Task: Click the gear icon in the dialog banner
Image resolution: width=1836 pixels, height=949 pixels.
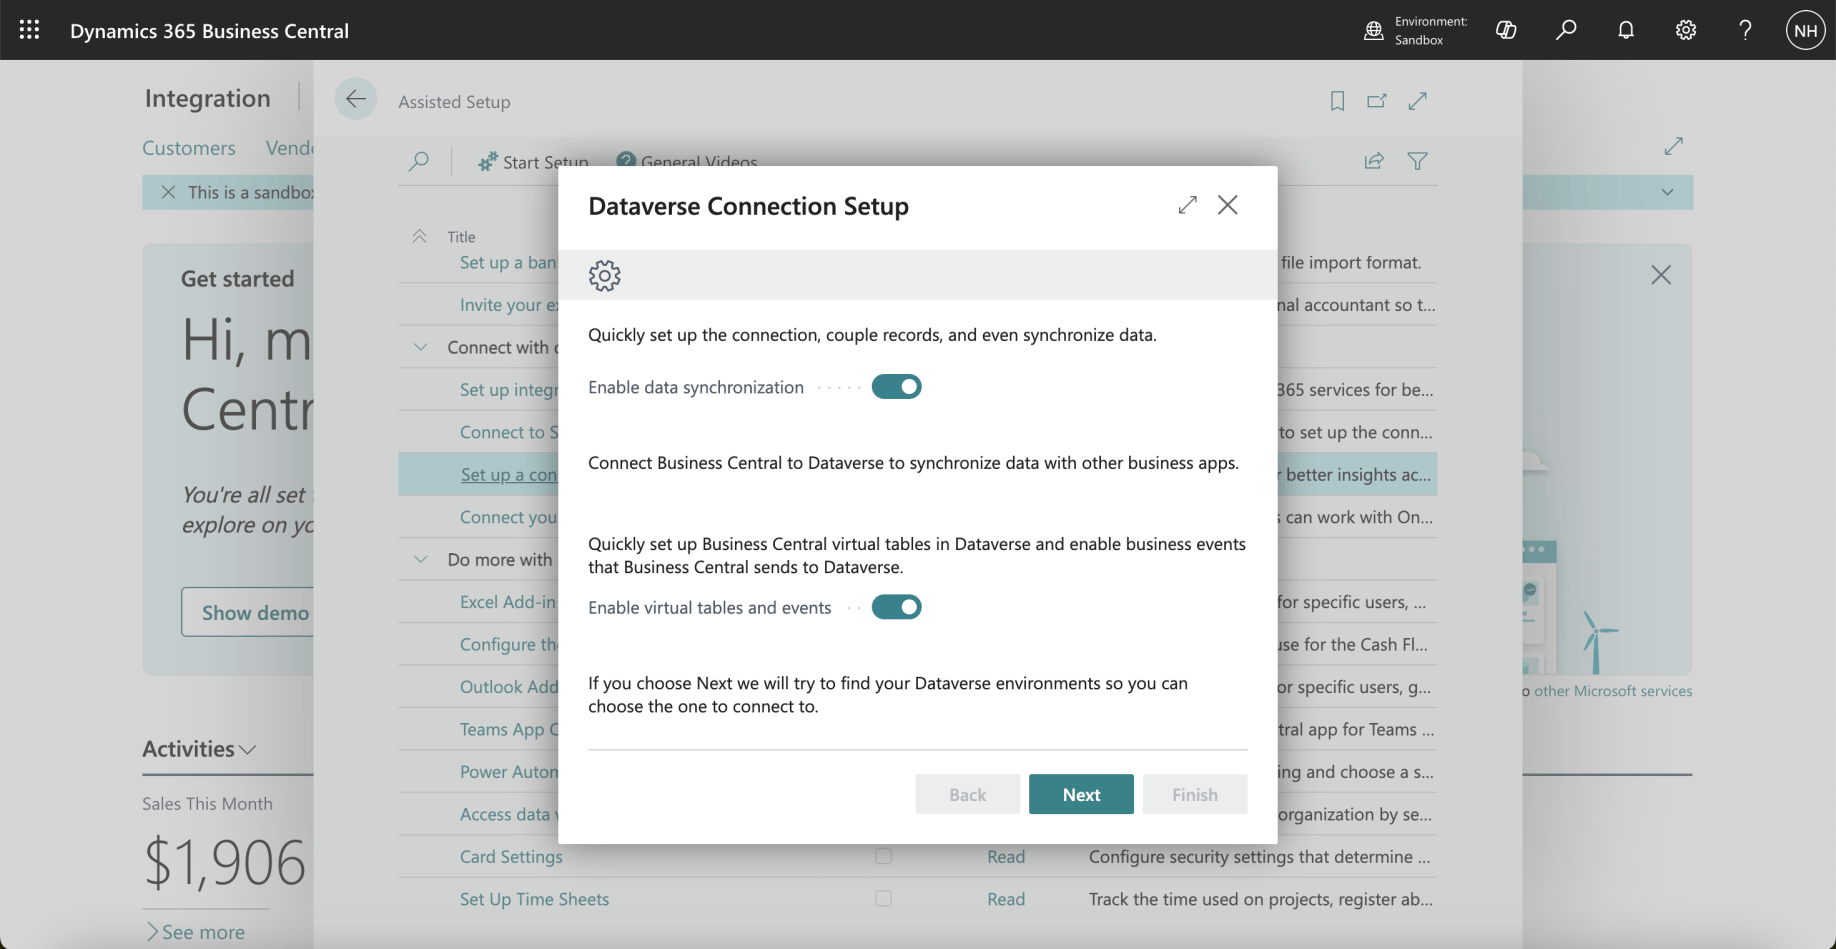Action: coord(605,275)
